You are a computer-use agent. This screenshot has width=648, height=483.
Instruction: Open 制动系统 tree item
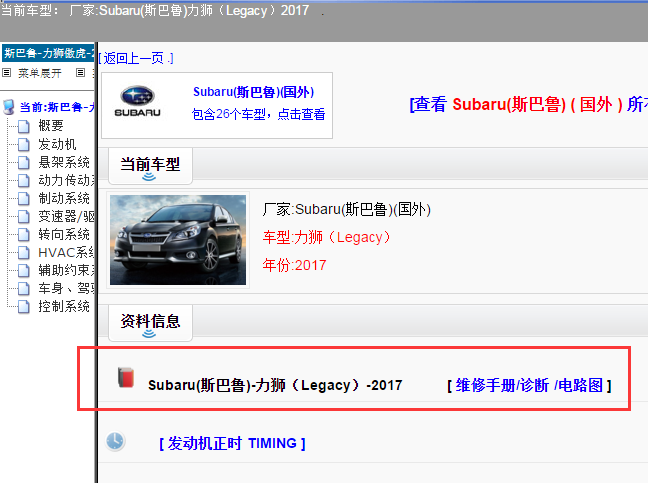(64, 198)
